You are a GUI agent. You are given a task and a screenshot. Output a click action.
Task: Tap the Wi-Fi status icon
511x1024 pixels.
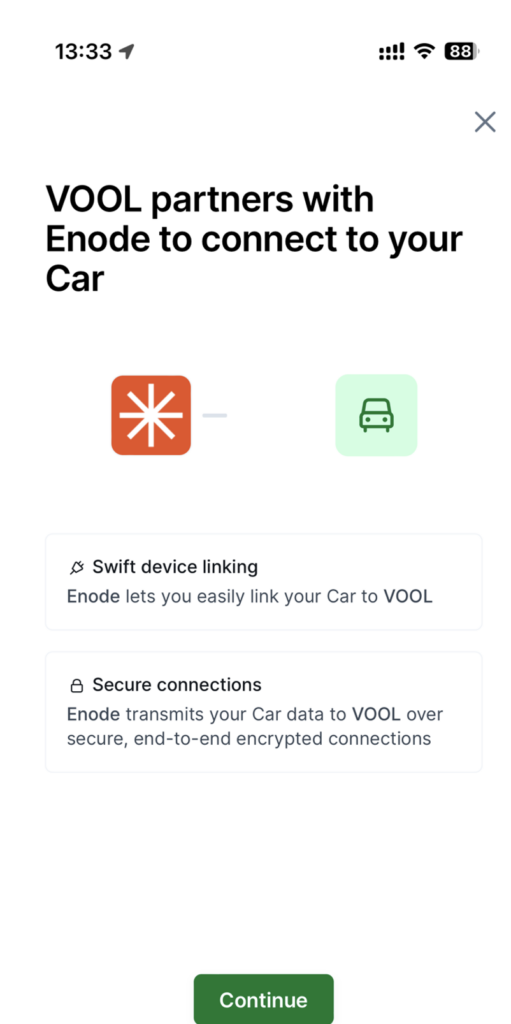(425, 51)
